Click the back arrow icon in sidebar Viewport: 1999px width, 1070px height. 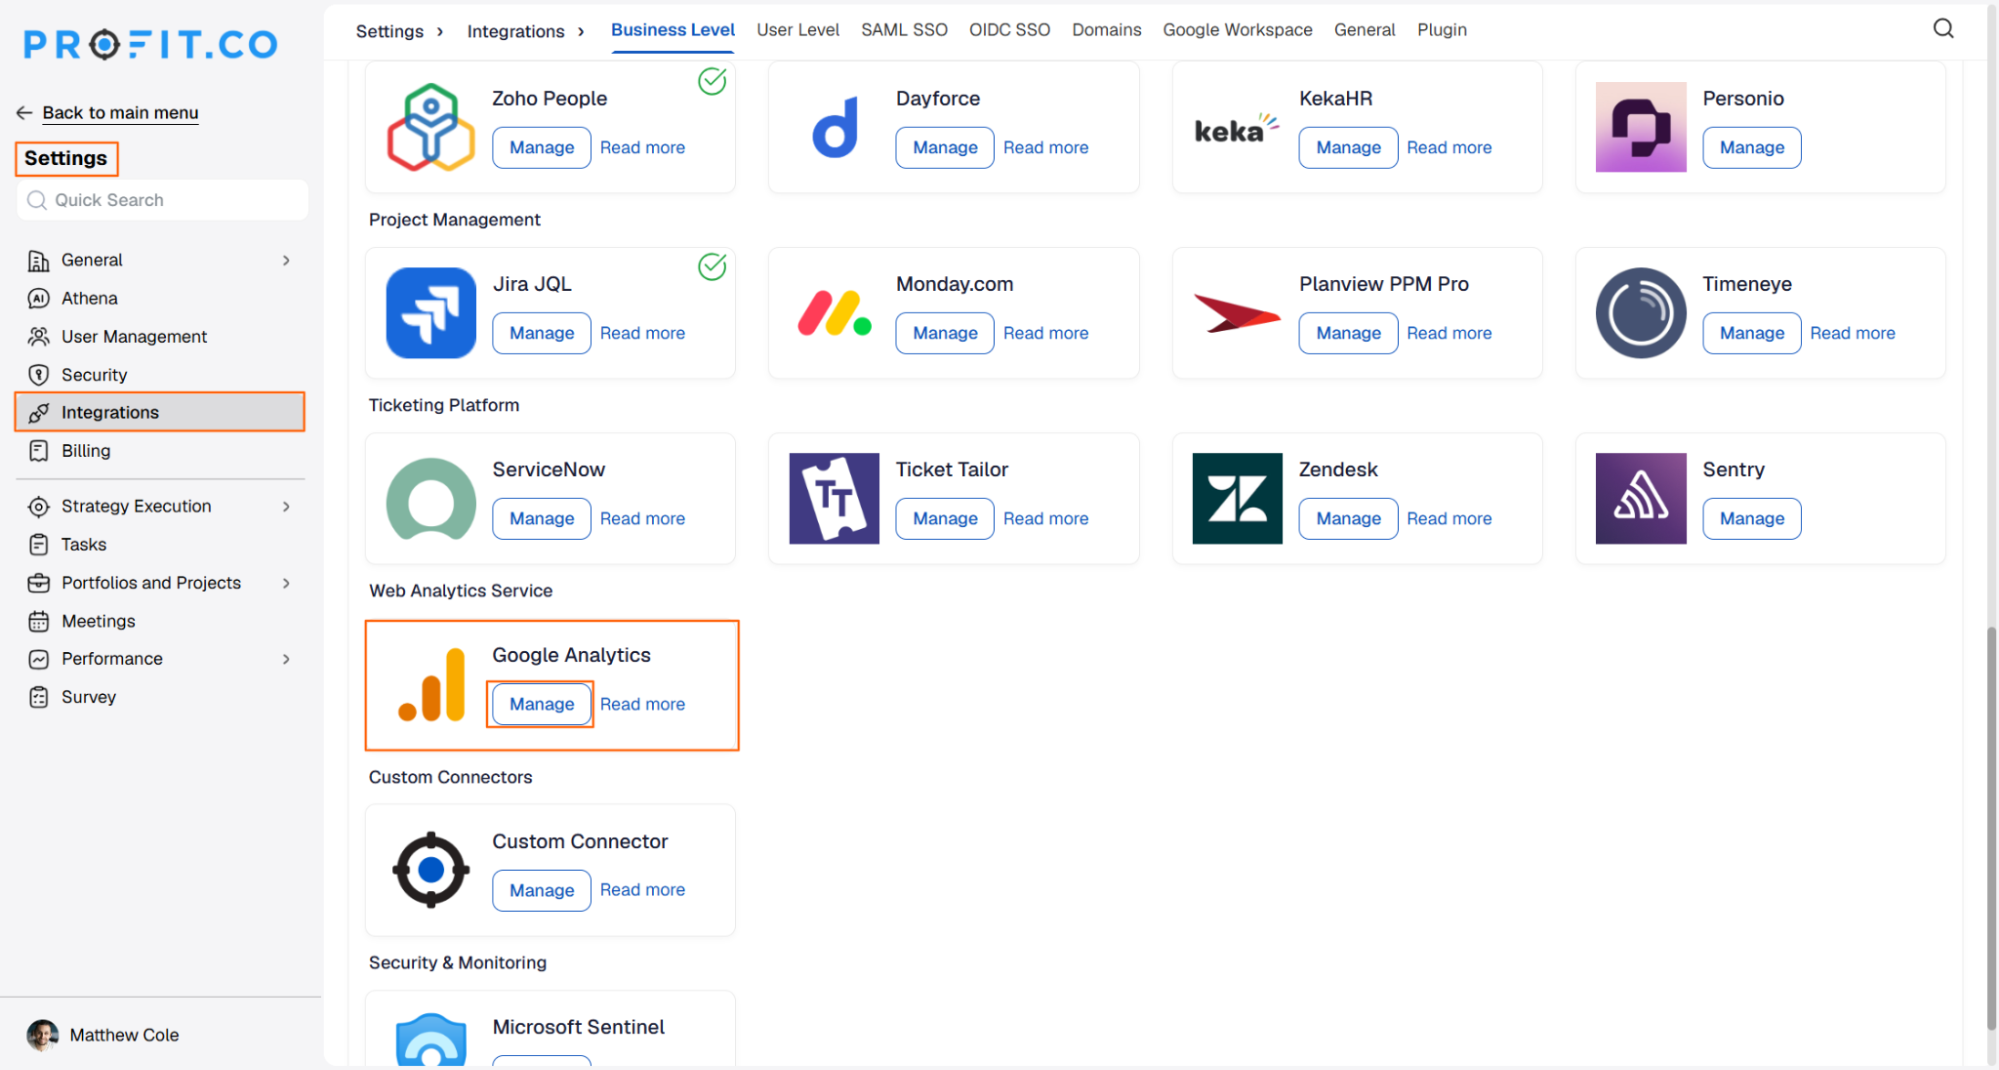[25, 112]
